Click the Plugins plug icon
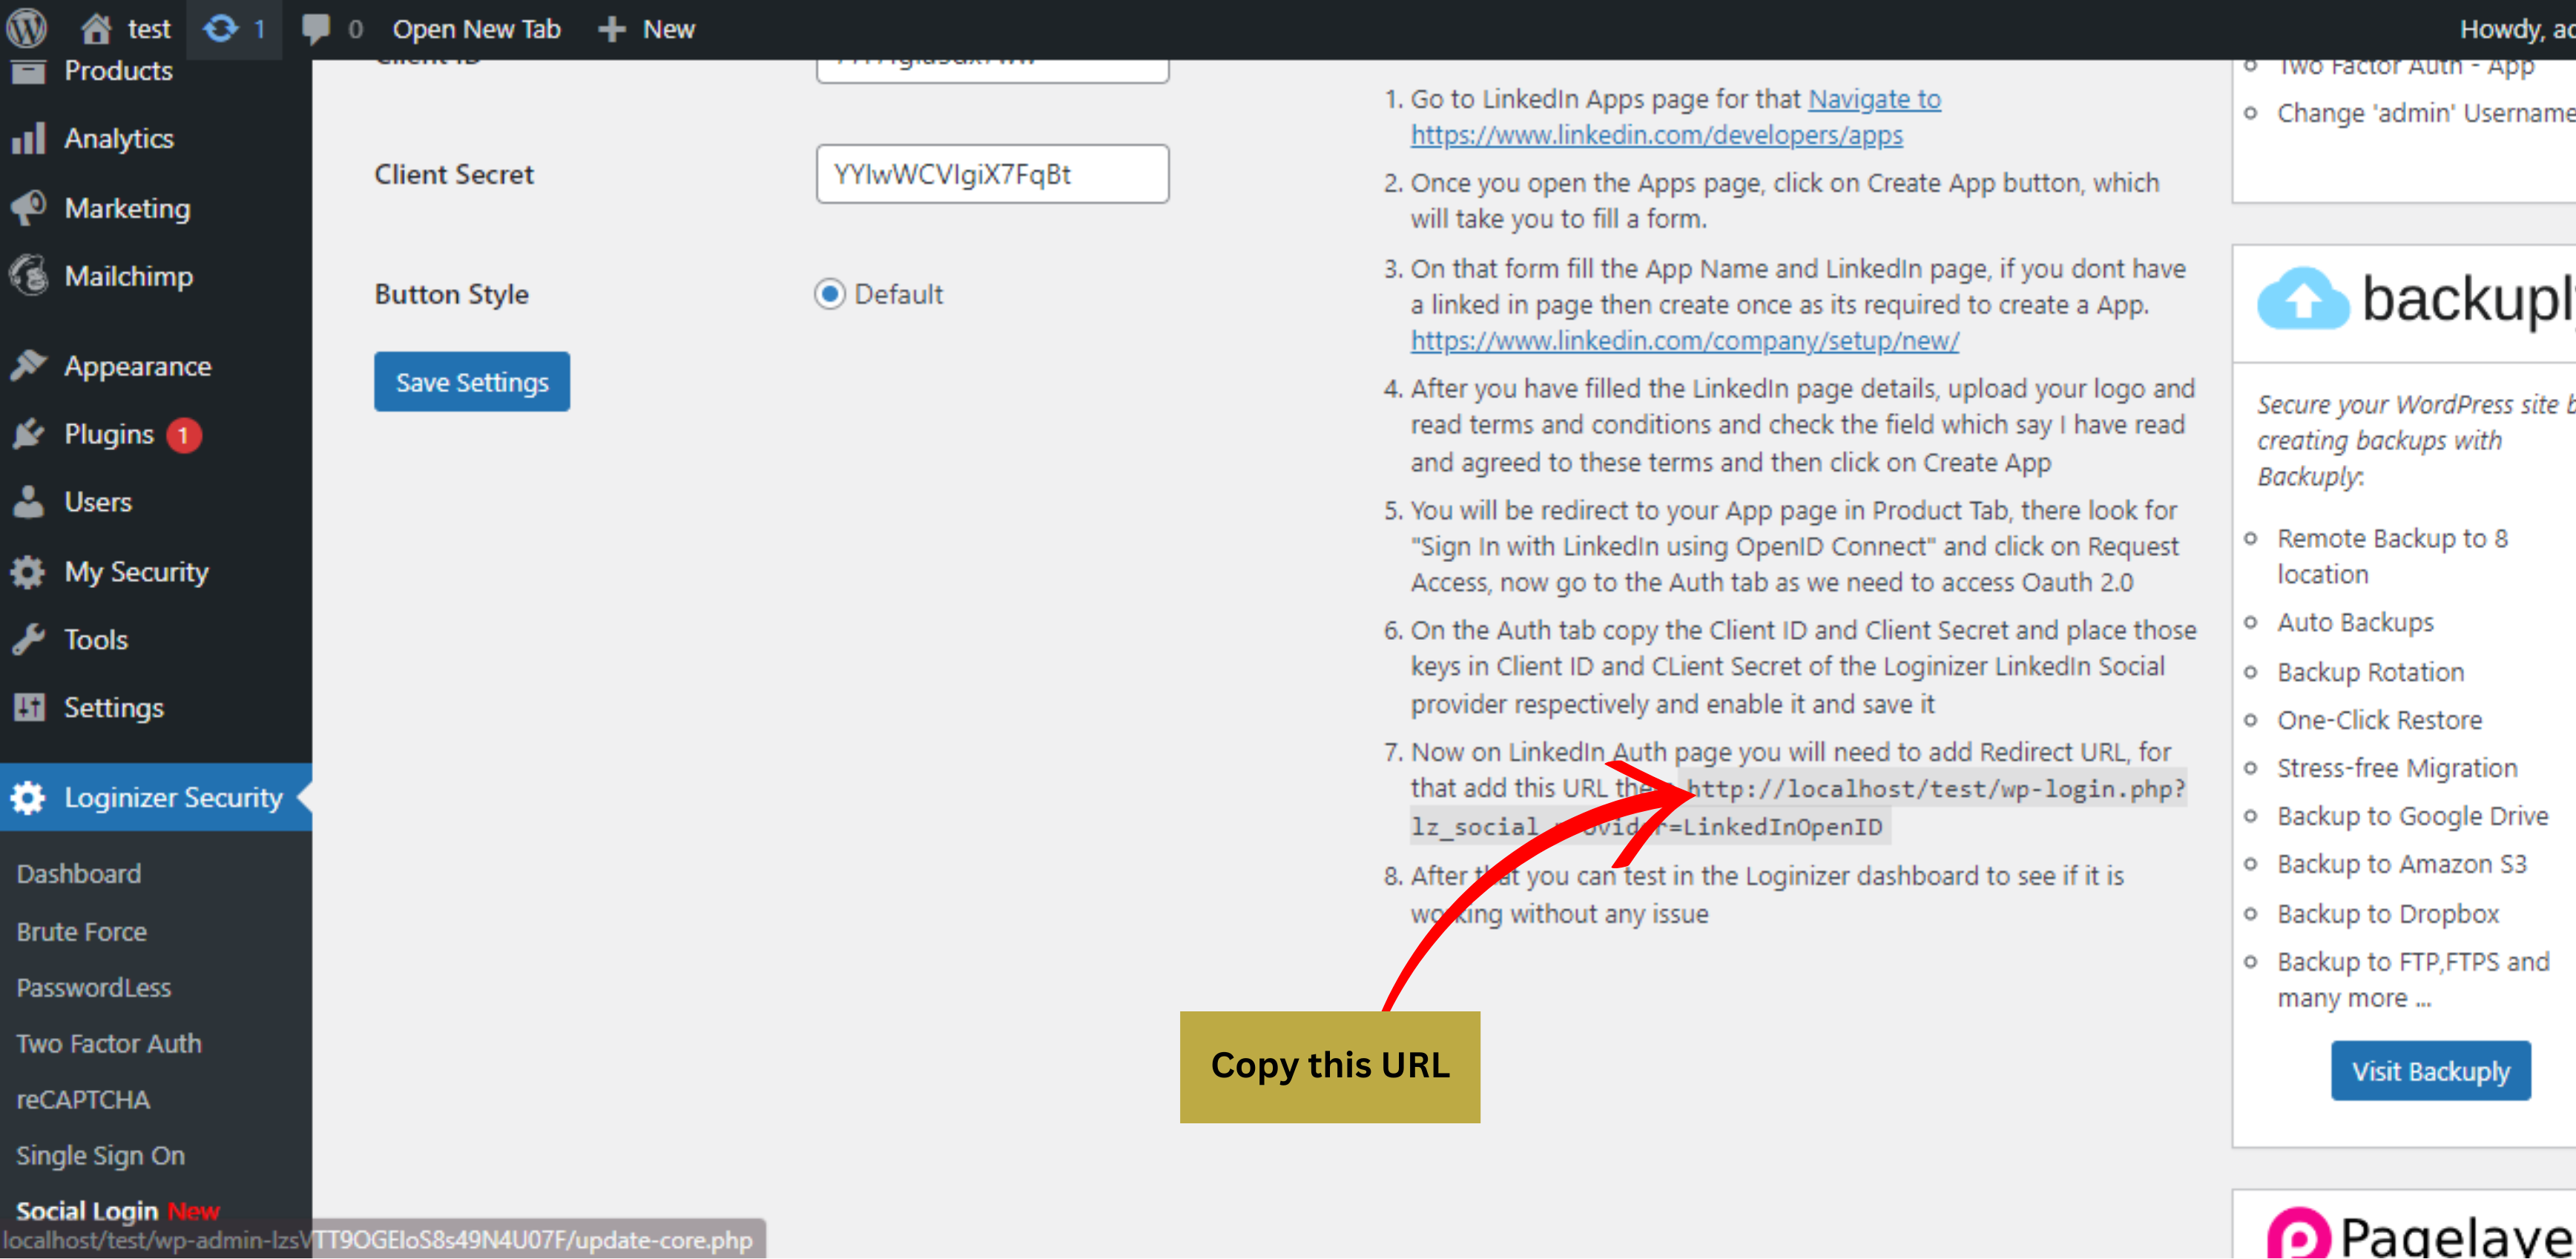The image size is (2576, 1259). coord(28,434)
